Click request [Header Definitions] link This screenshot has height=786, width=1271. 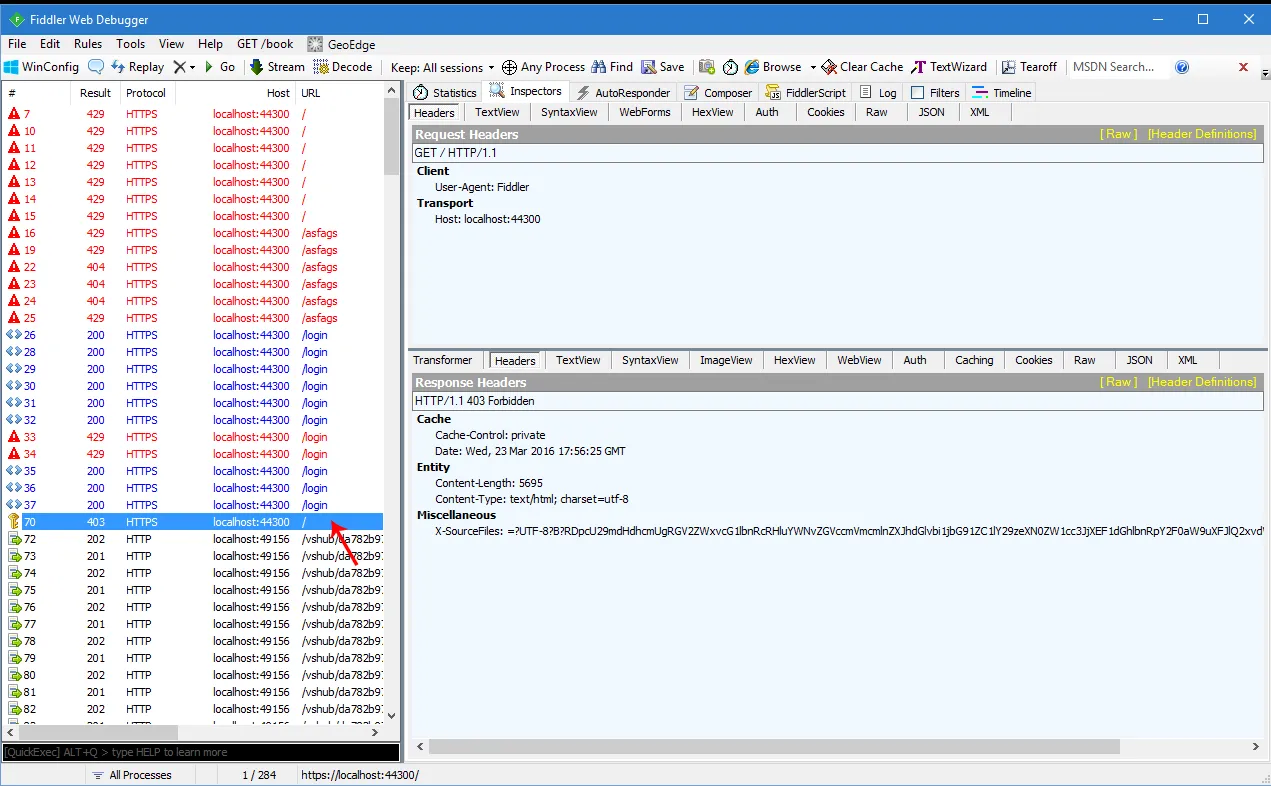(1202, 134)
